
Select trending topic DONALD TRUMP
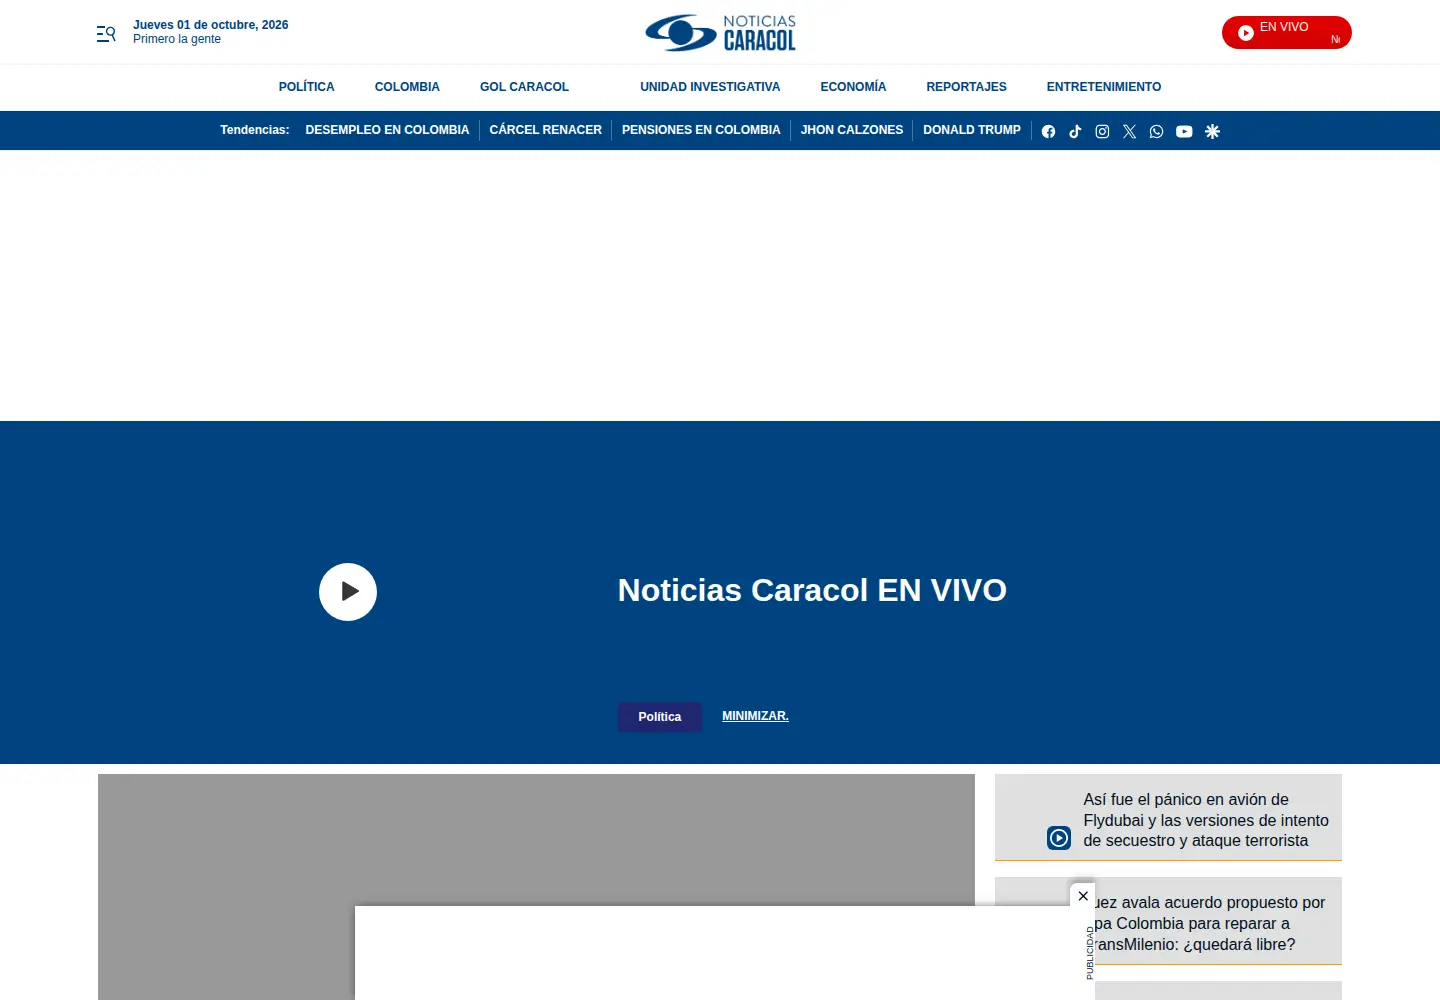(x=972, y=130)
